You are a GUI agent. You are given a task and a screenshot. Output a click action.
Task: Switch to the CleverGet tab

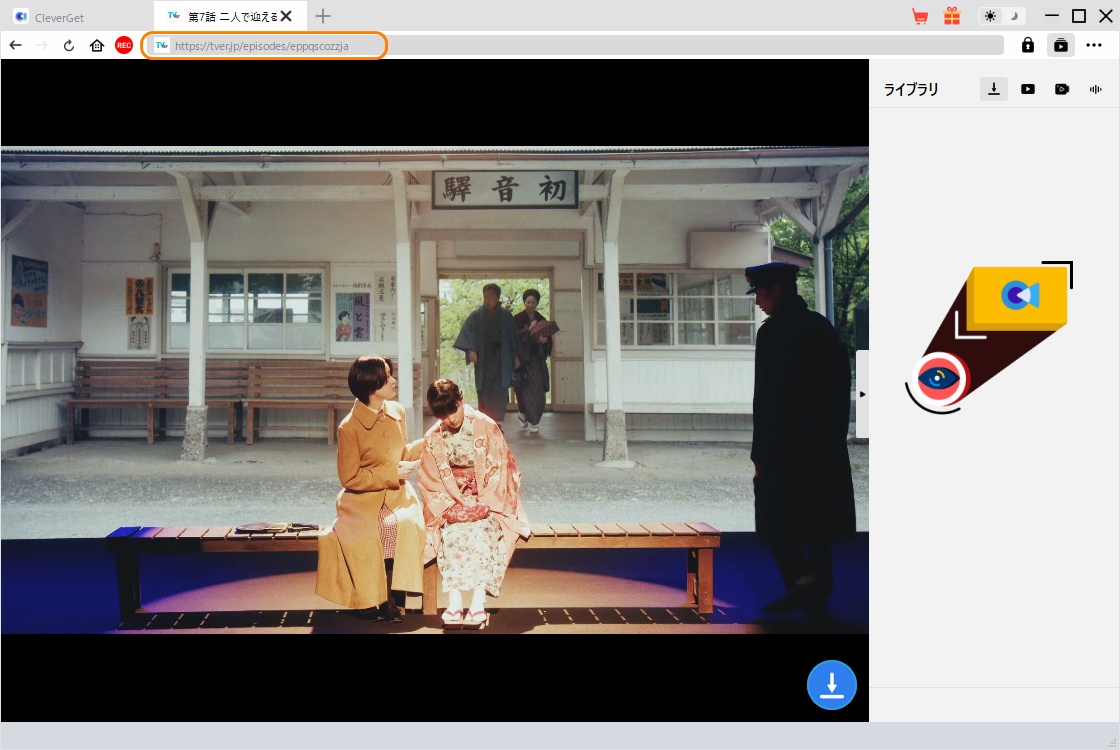[77, 16]
